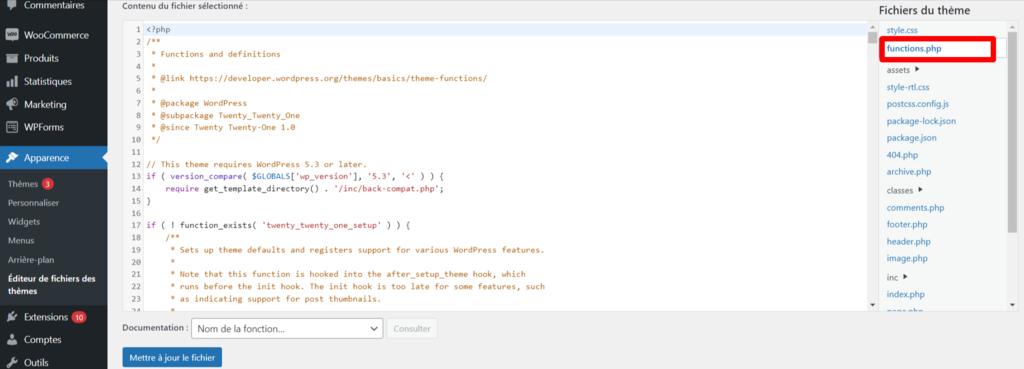
Task: Click line 14 require get_template_directory code
Action: tap(304, 189)
